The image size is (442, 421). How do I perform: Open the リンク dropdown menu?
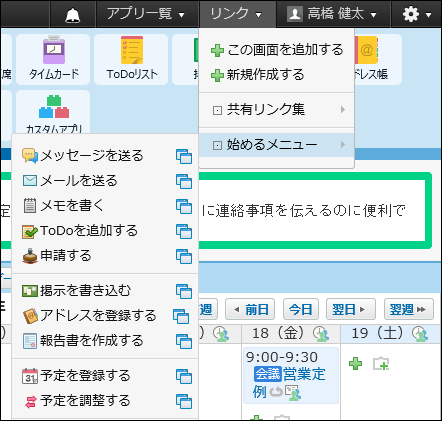coord(237,14)
